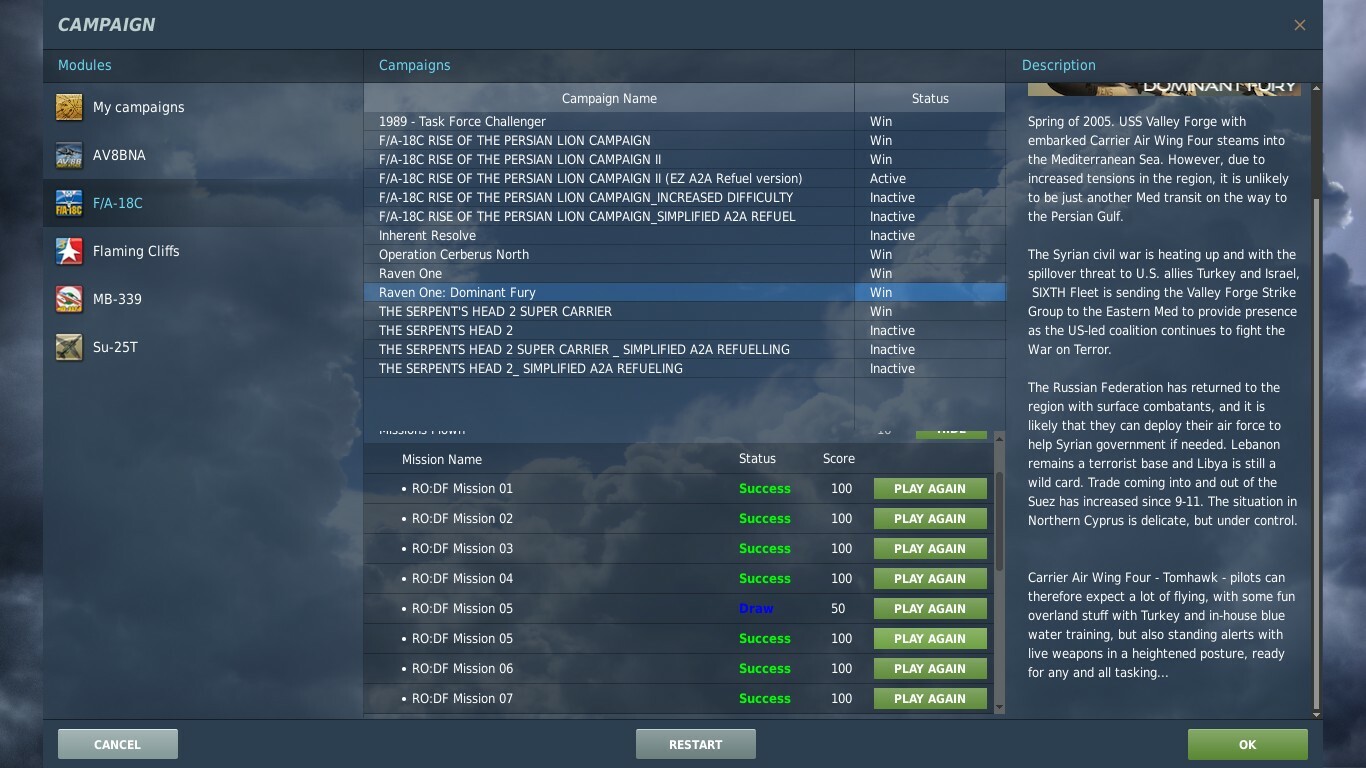This screenshot has height=768, width=1366.
Task: Open the Flaming Cliffs module label
Action: tap(136, 251)
